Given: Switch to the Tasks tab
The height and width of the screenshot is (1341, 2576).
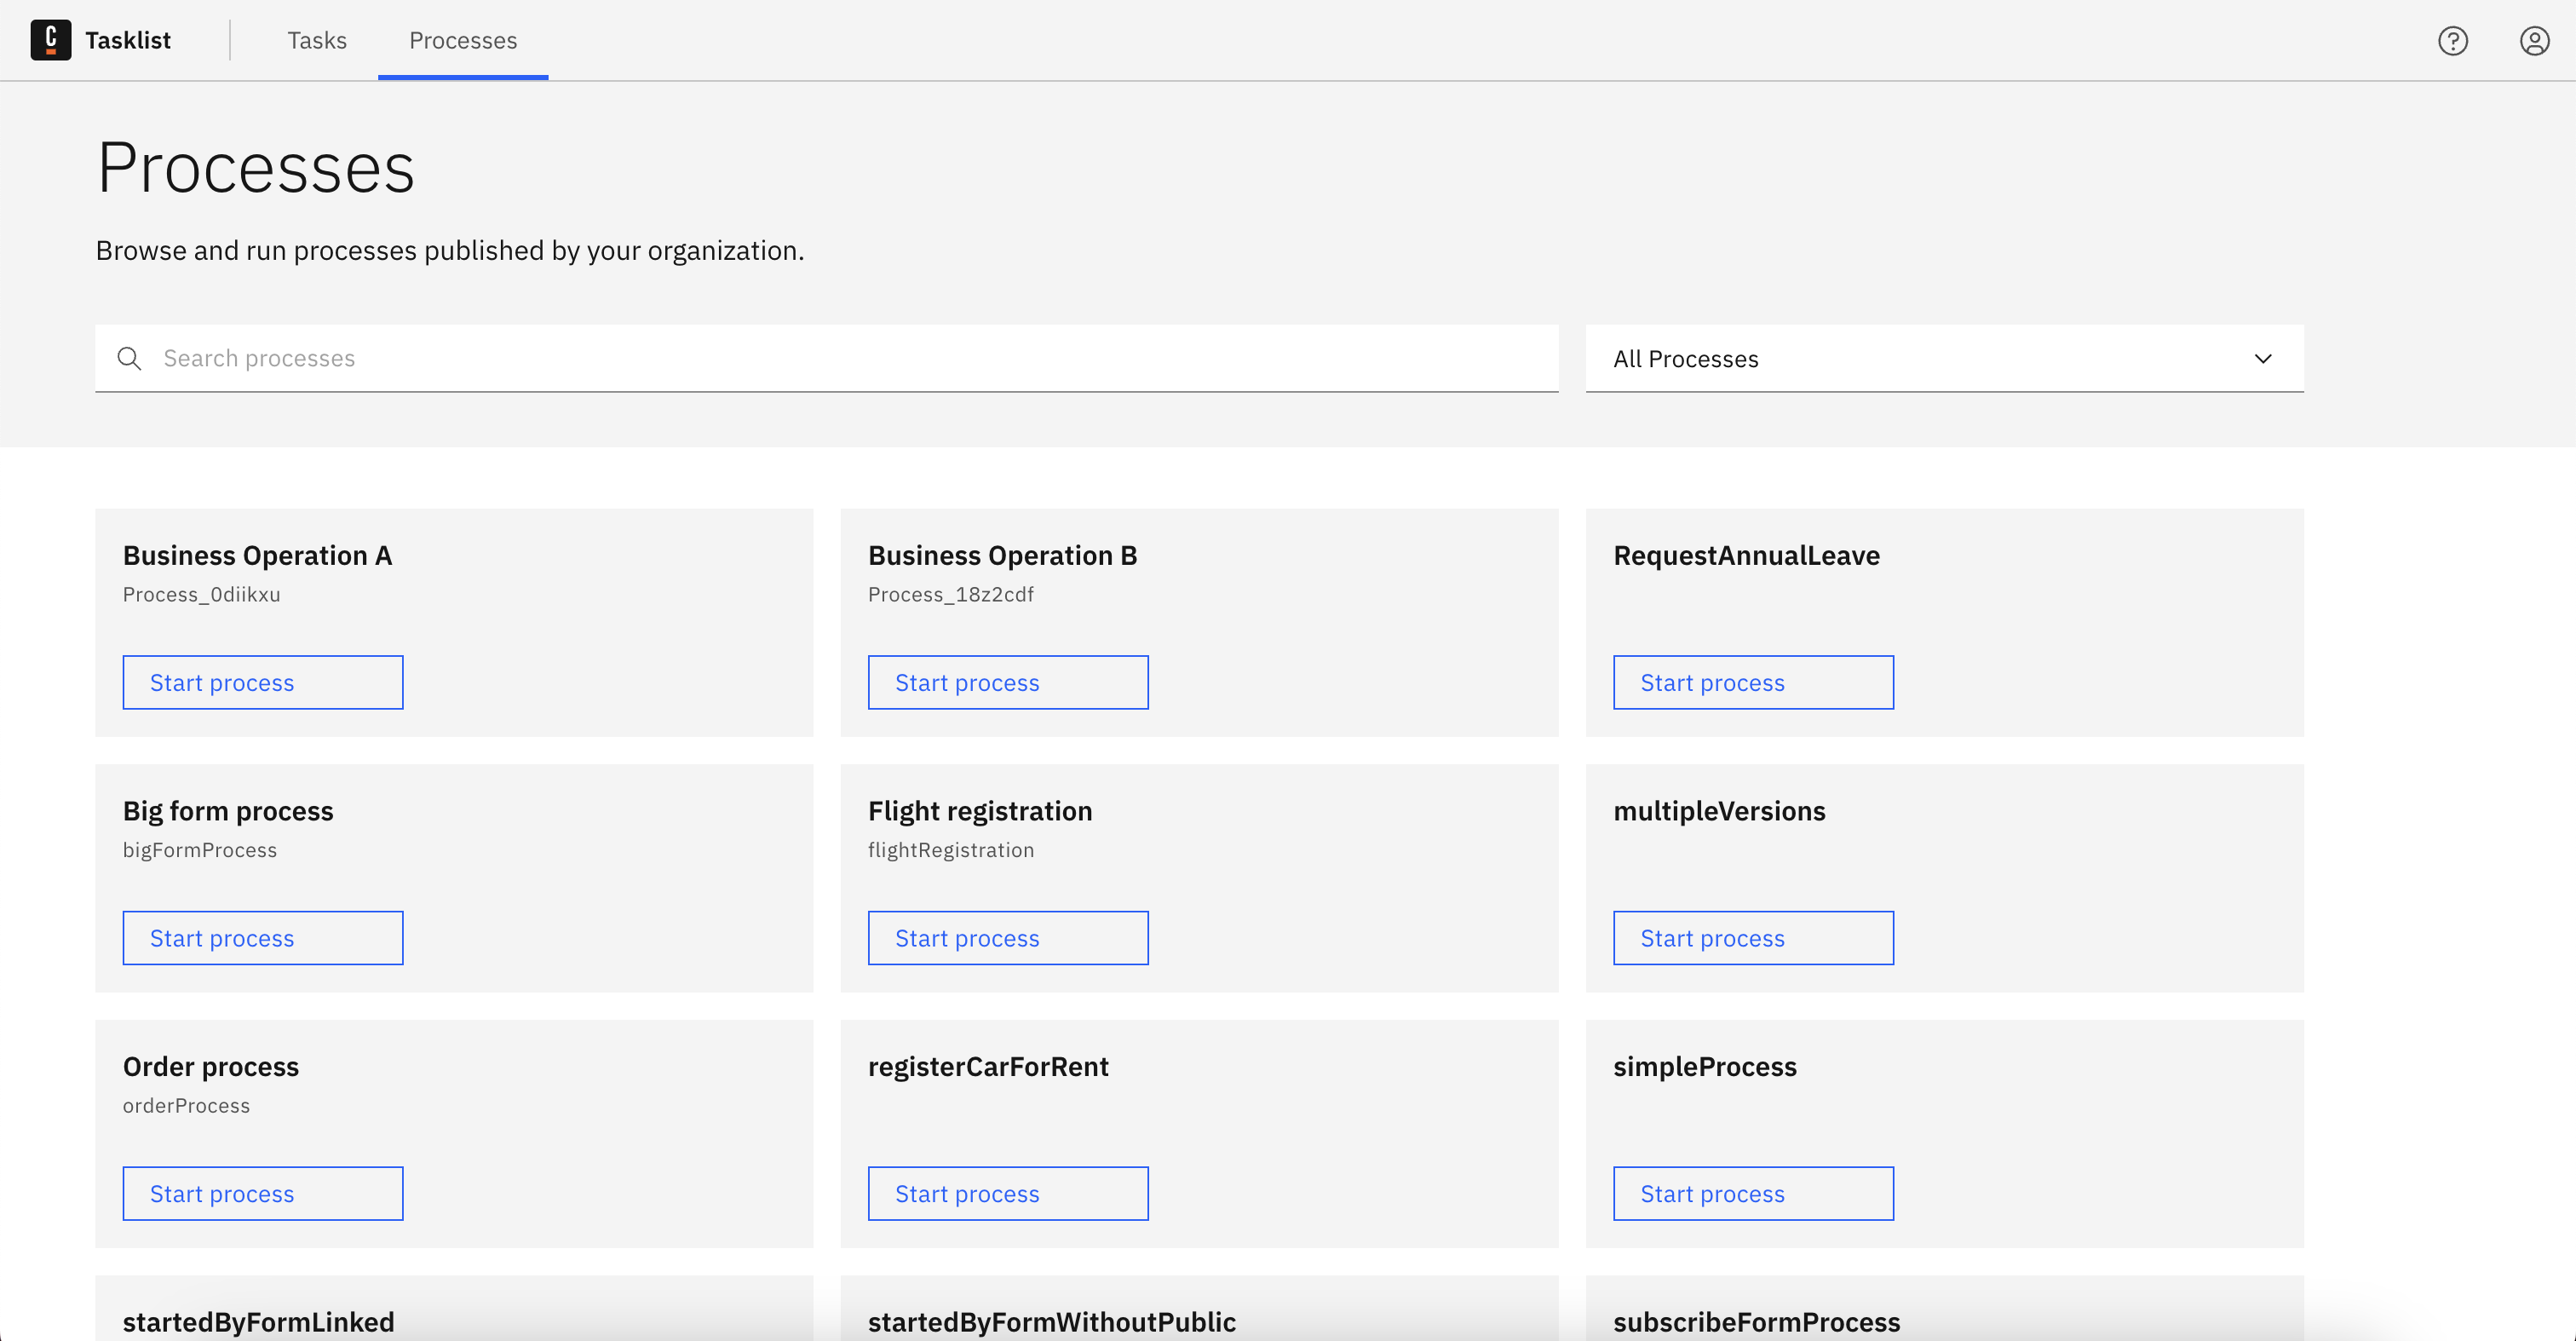Looking at the screenshot, I should 317,40.
